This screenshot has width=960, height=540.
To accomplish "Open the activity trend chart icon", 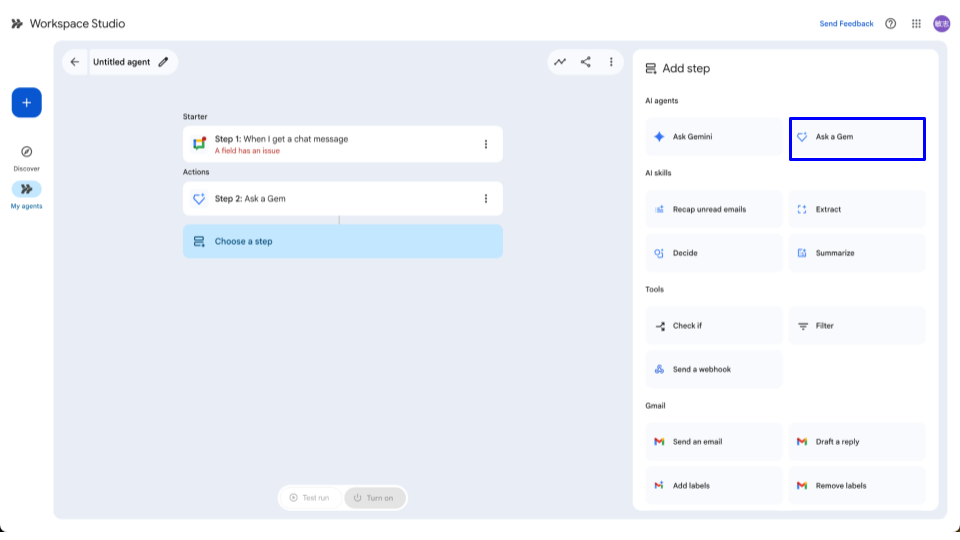I will pos(560,62).
